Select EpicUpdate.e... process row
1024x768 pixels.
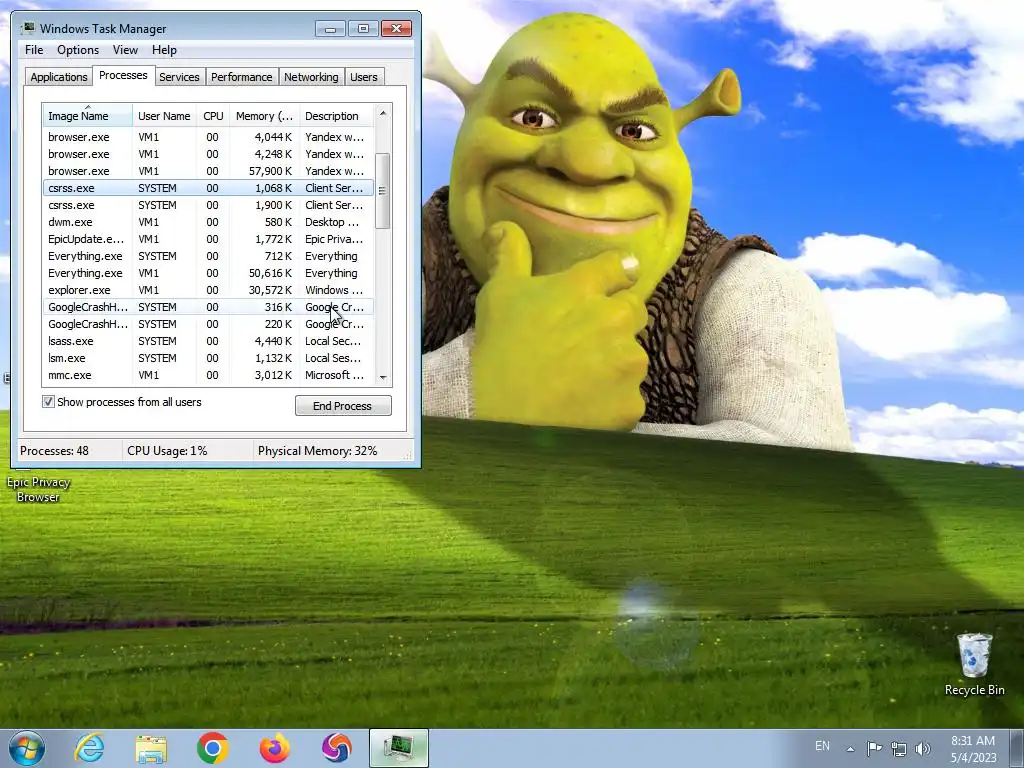pyautogui.click(x=208, y=239)
